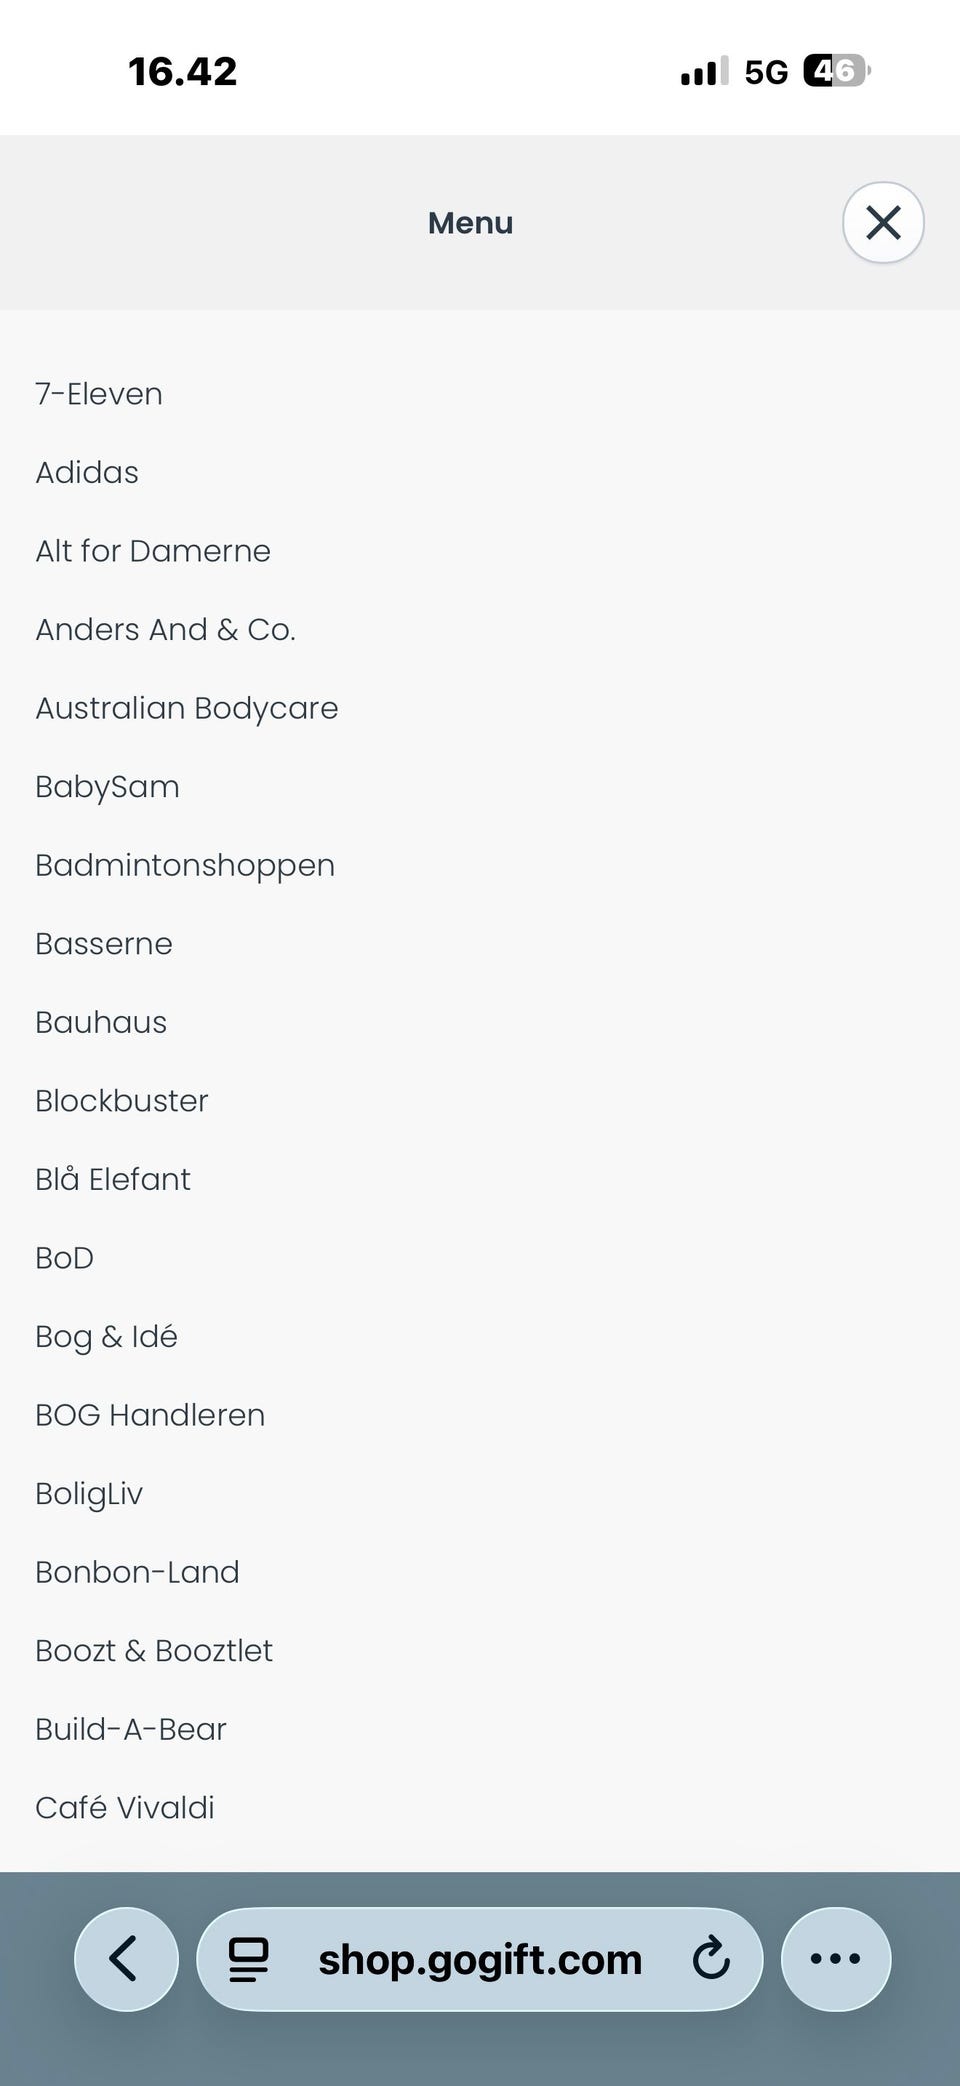
Task: Select 7-Eleven from the menu
Action: [99, 394]
